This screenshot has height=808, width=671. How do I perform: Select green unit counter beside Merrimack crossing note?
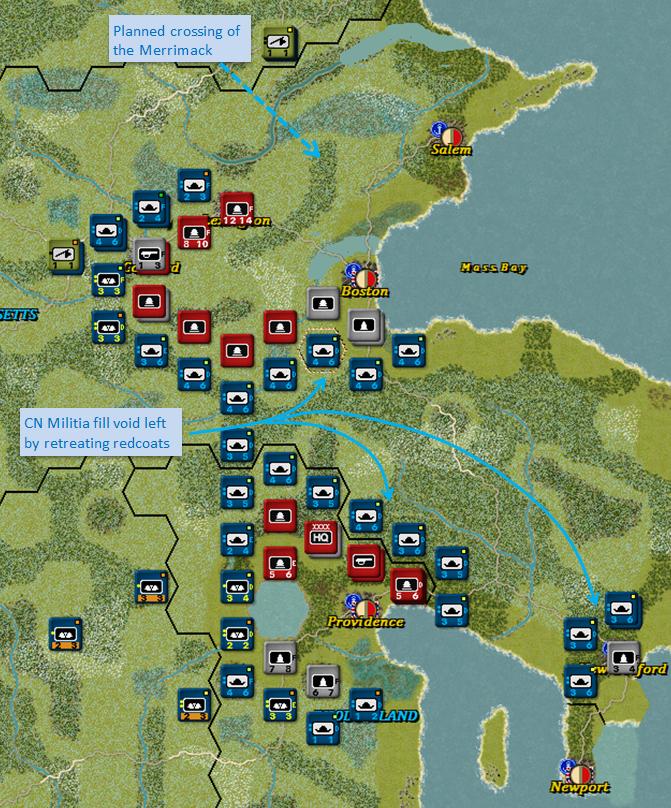coord(280,42)
